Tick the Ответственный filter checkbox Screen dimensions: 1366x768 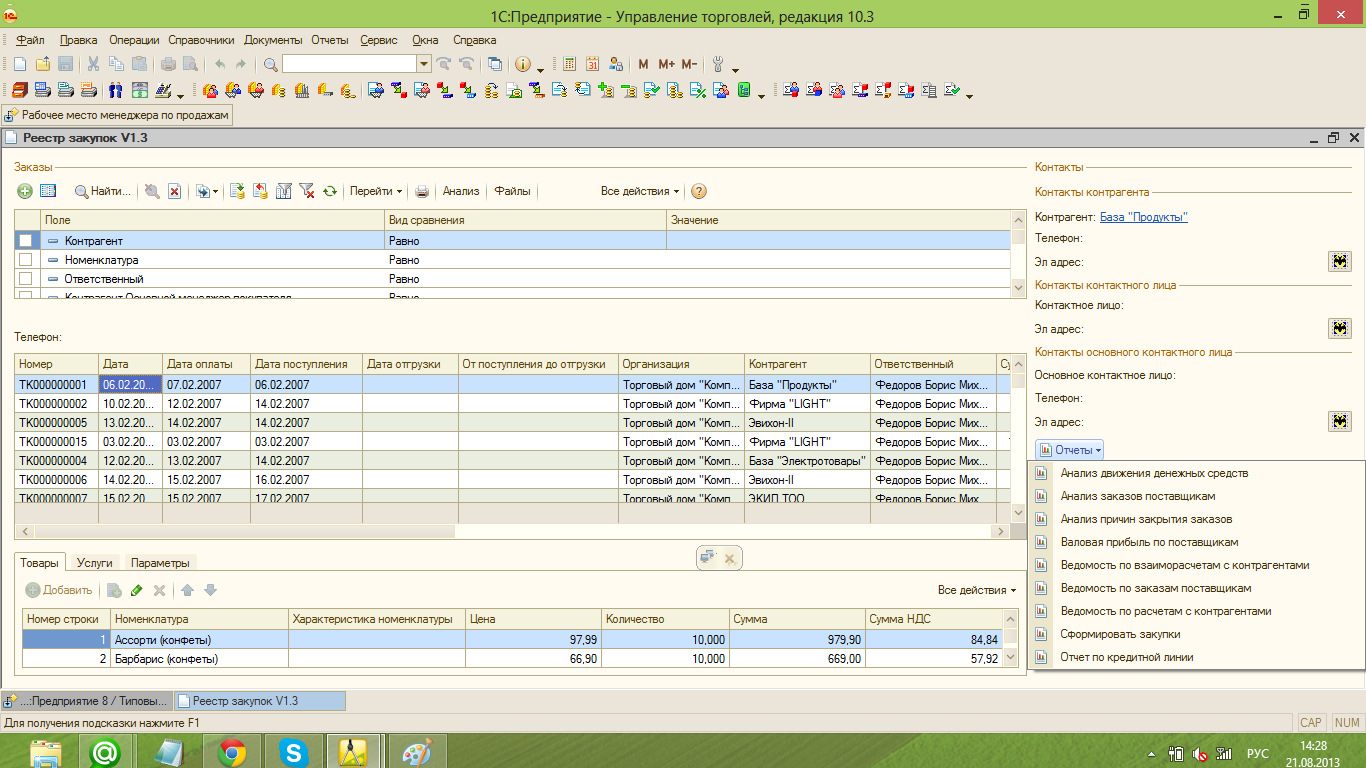[x=26, y=278]
